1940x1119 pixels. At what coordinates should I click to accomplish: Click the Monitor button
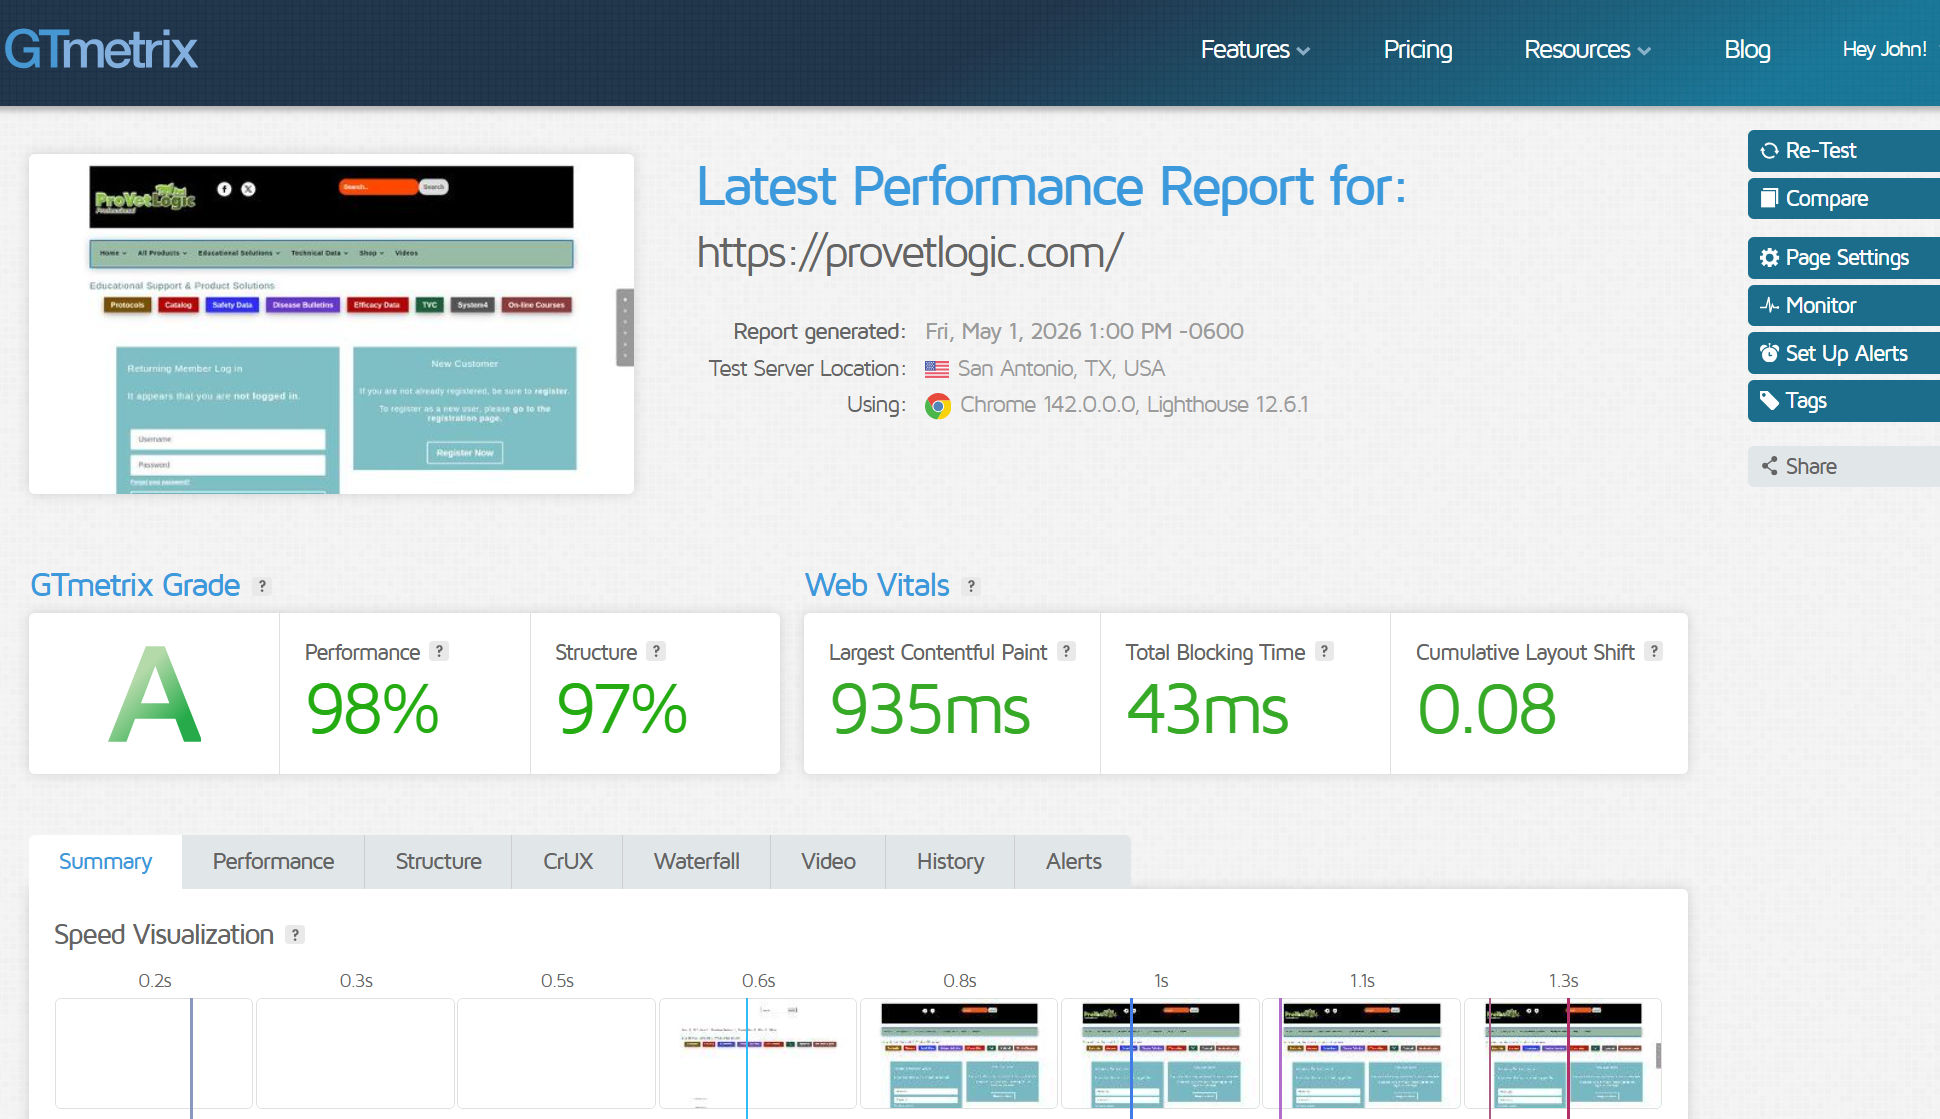point(1843,305)
